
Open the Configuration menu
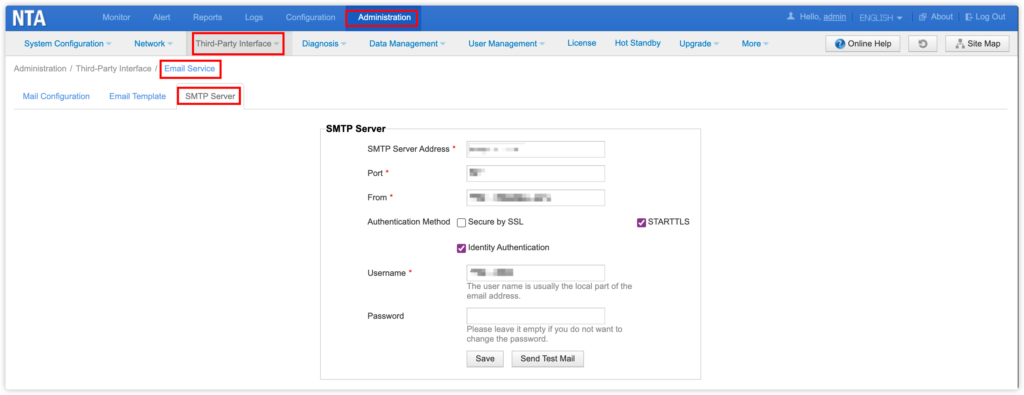coord(311,18)
